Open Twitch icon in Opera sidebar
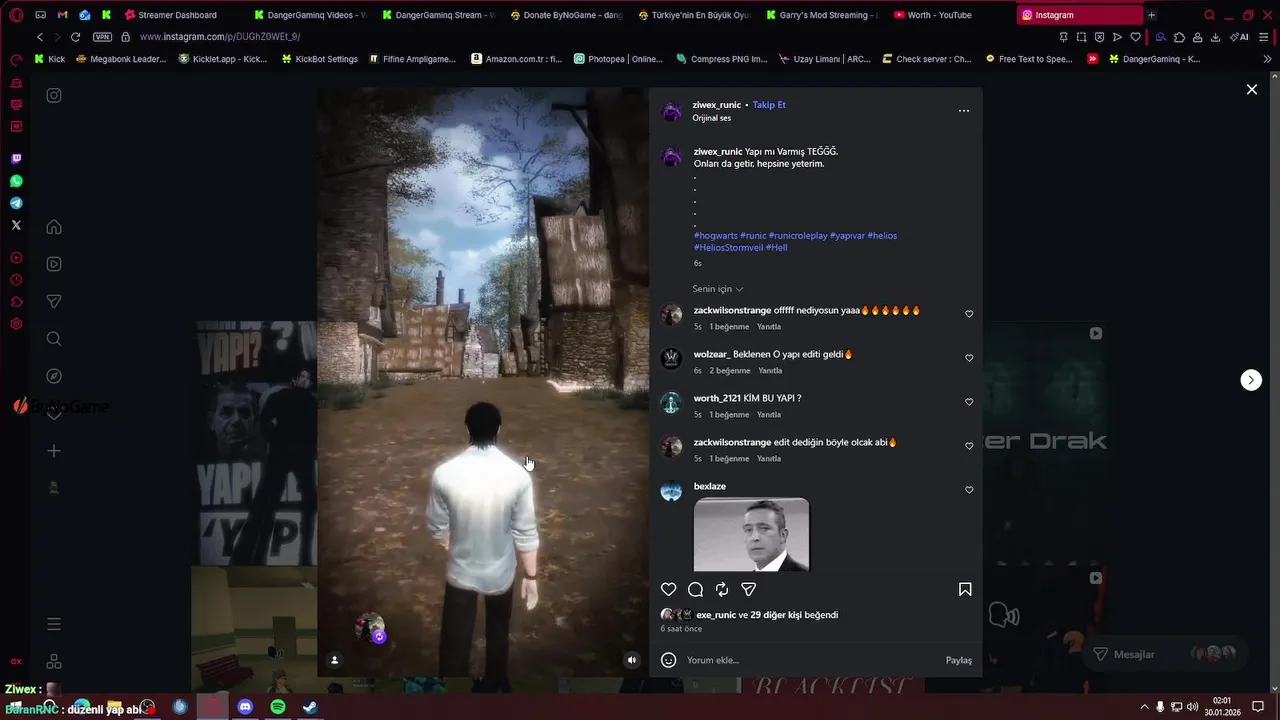1280x720 pixels. tap(16, 159)
